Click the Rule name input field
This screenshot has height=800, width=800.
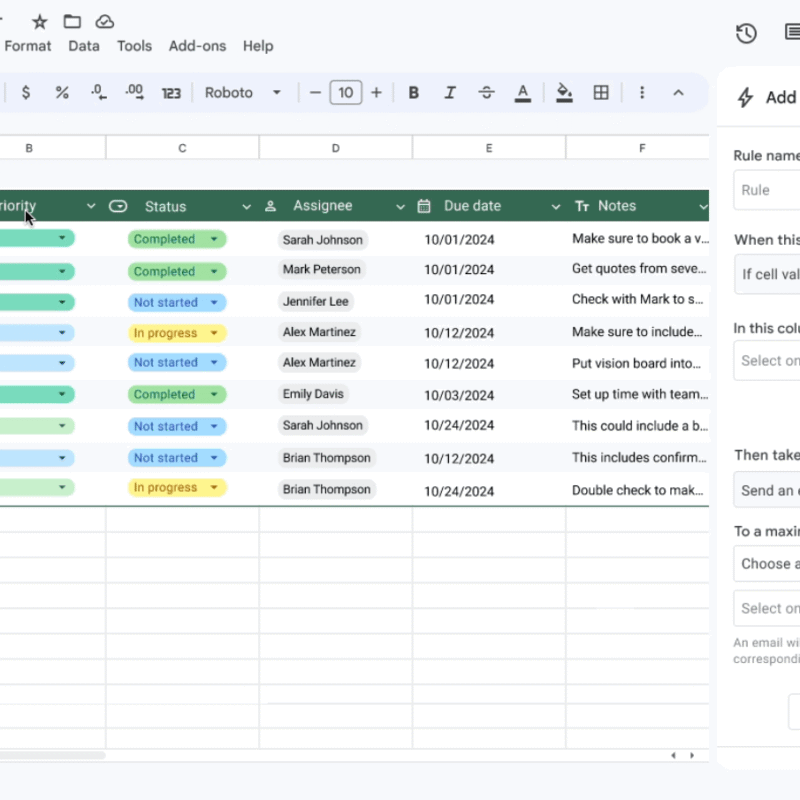(x=768, y=190)
